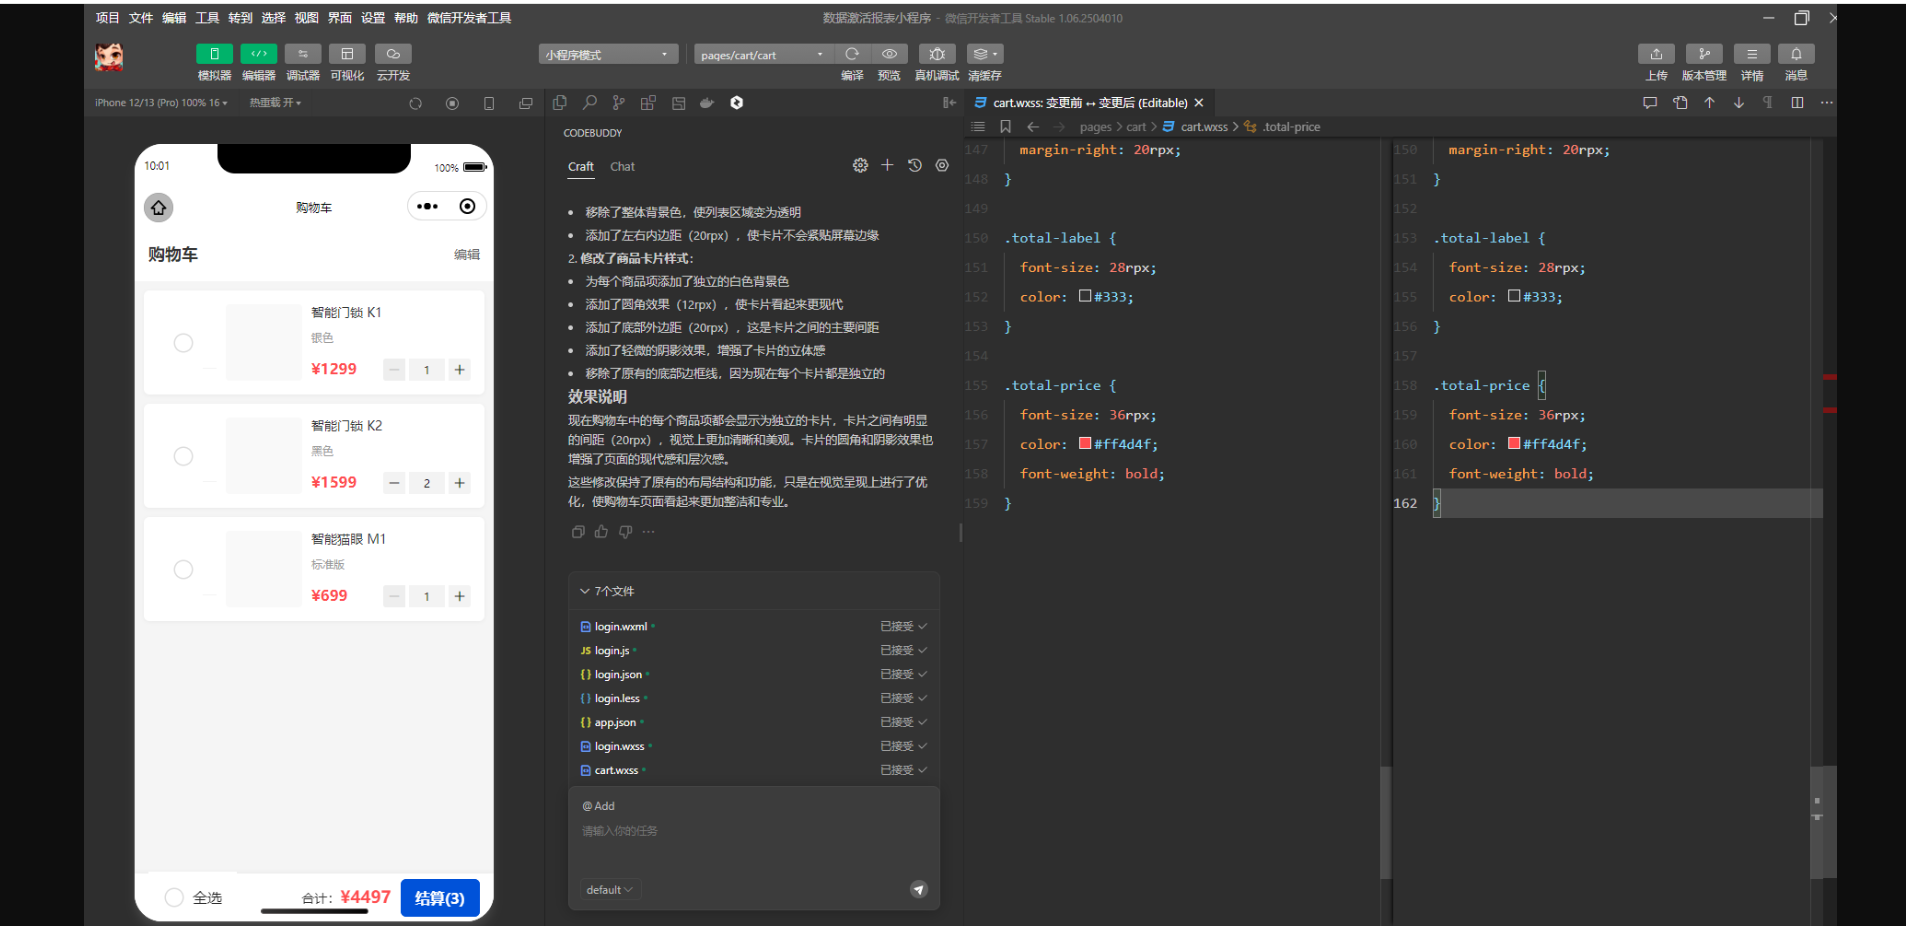Toggle editor bookmark icon in breadcrumb bar
The width and height of the screenshot is (1906, 926).
[1005, 127]
